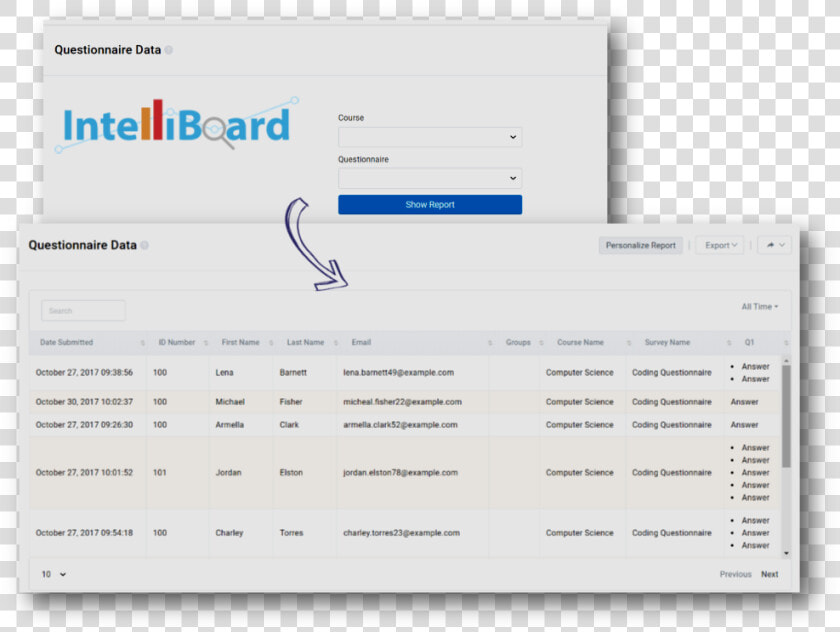Click last name Barnett

point(293,372)
